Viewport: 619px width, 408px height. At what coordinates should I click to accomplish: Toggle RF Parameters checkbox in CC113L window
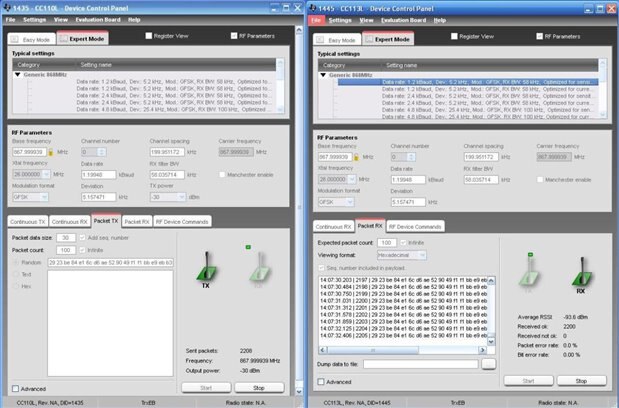(x=540, y=36)
